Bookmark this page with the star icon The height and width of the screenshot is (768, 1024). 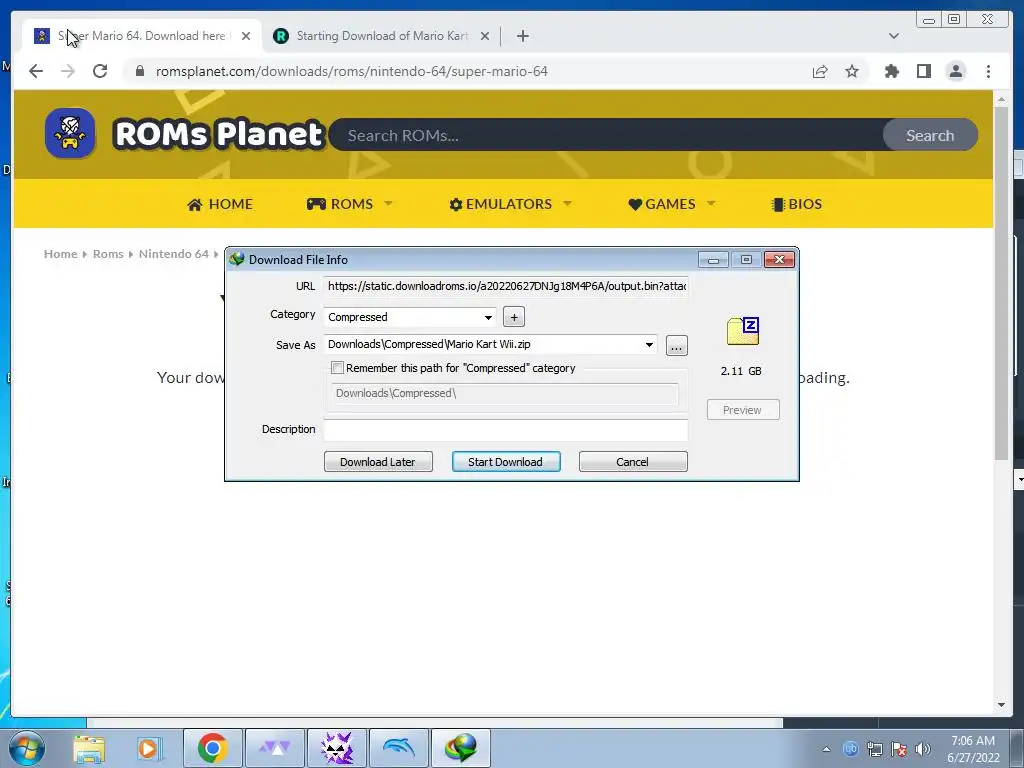coord(852,71)
